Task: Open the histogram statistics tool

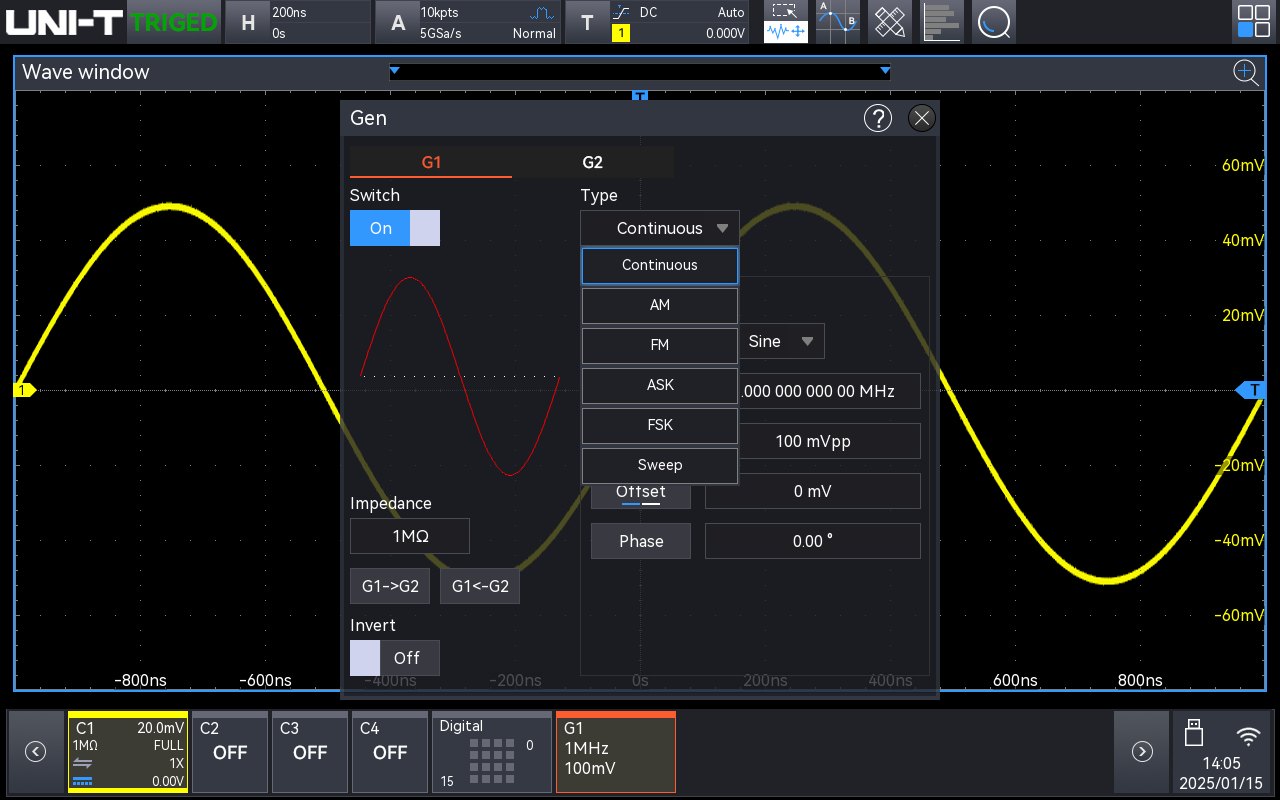Action: (x=942, y=22)
